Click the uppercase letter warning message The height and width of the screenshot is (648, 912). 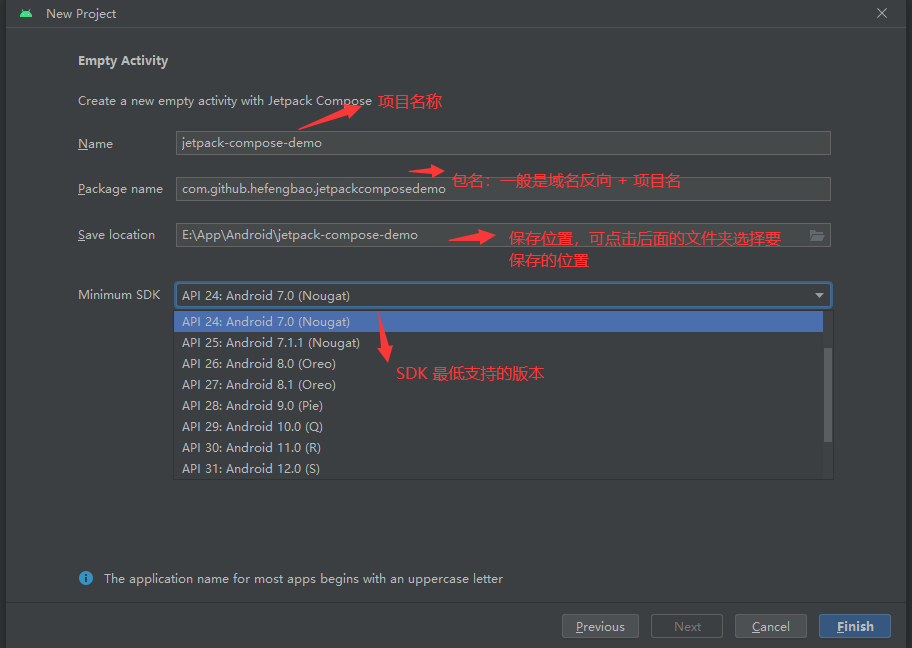point(303,579)
